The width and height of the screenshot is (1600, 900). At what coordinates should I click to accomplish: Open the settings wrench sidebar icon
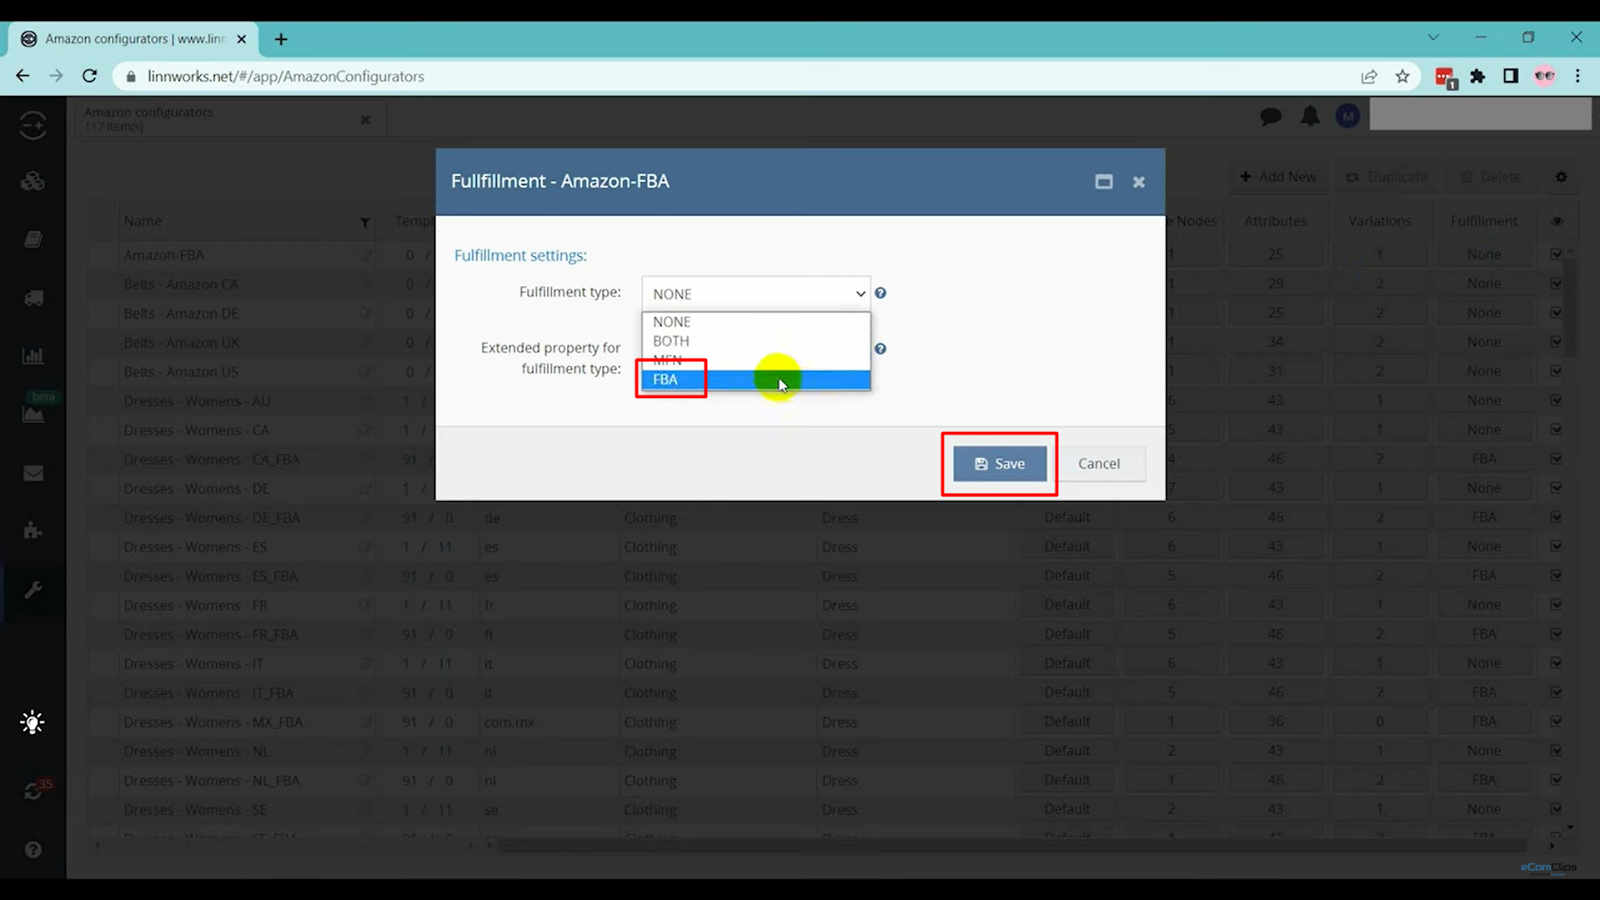coord(33,590)
